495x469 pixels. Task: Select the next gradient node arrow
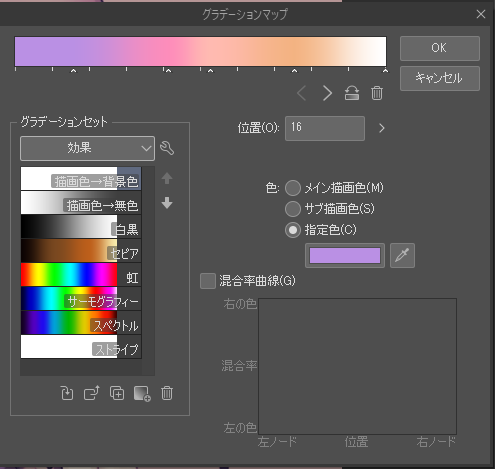[327, 93]
